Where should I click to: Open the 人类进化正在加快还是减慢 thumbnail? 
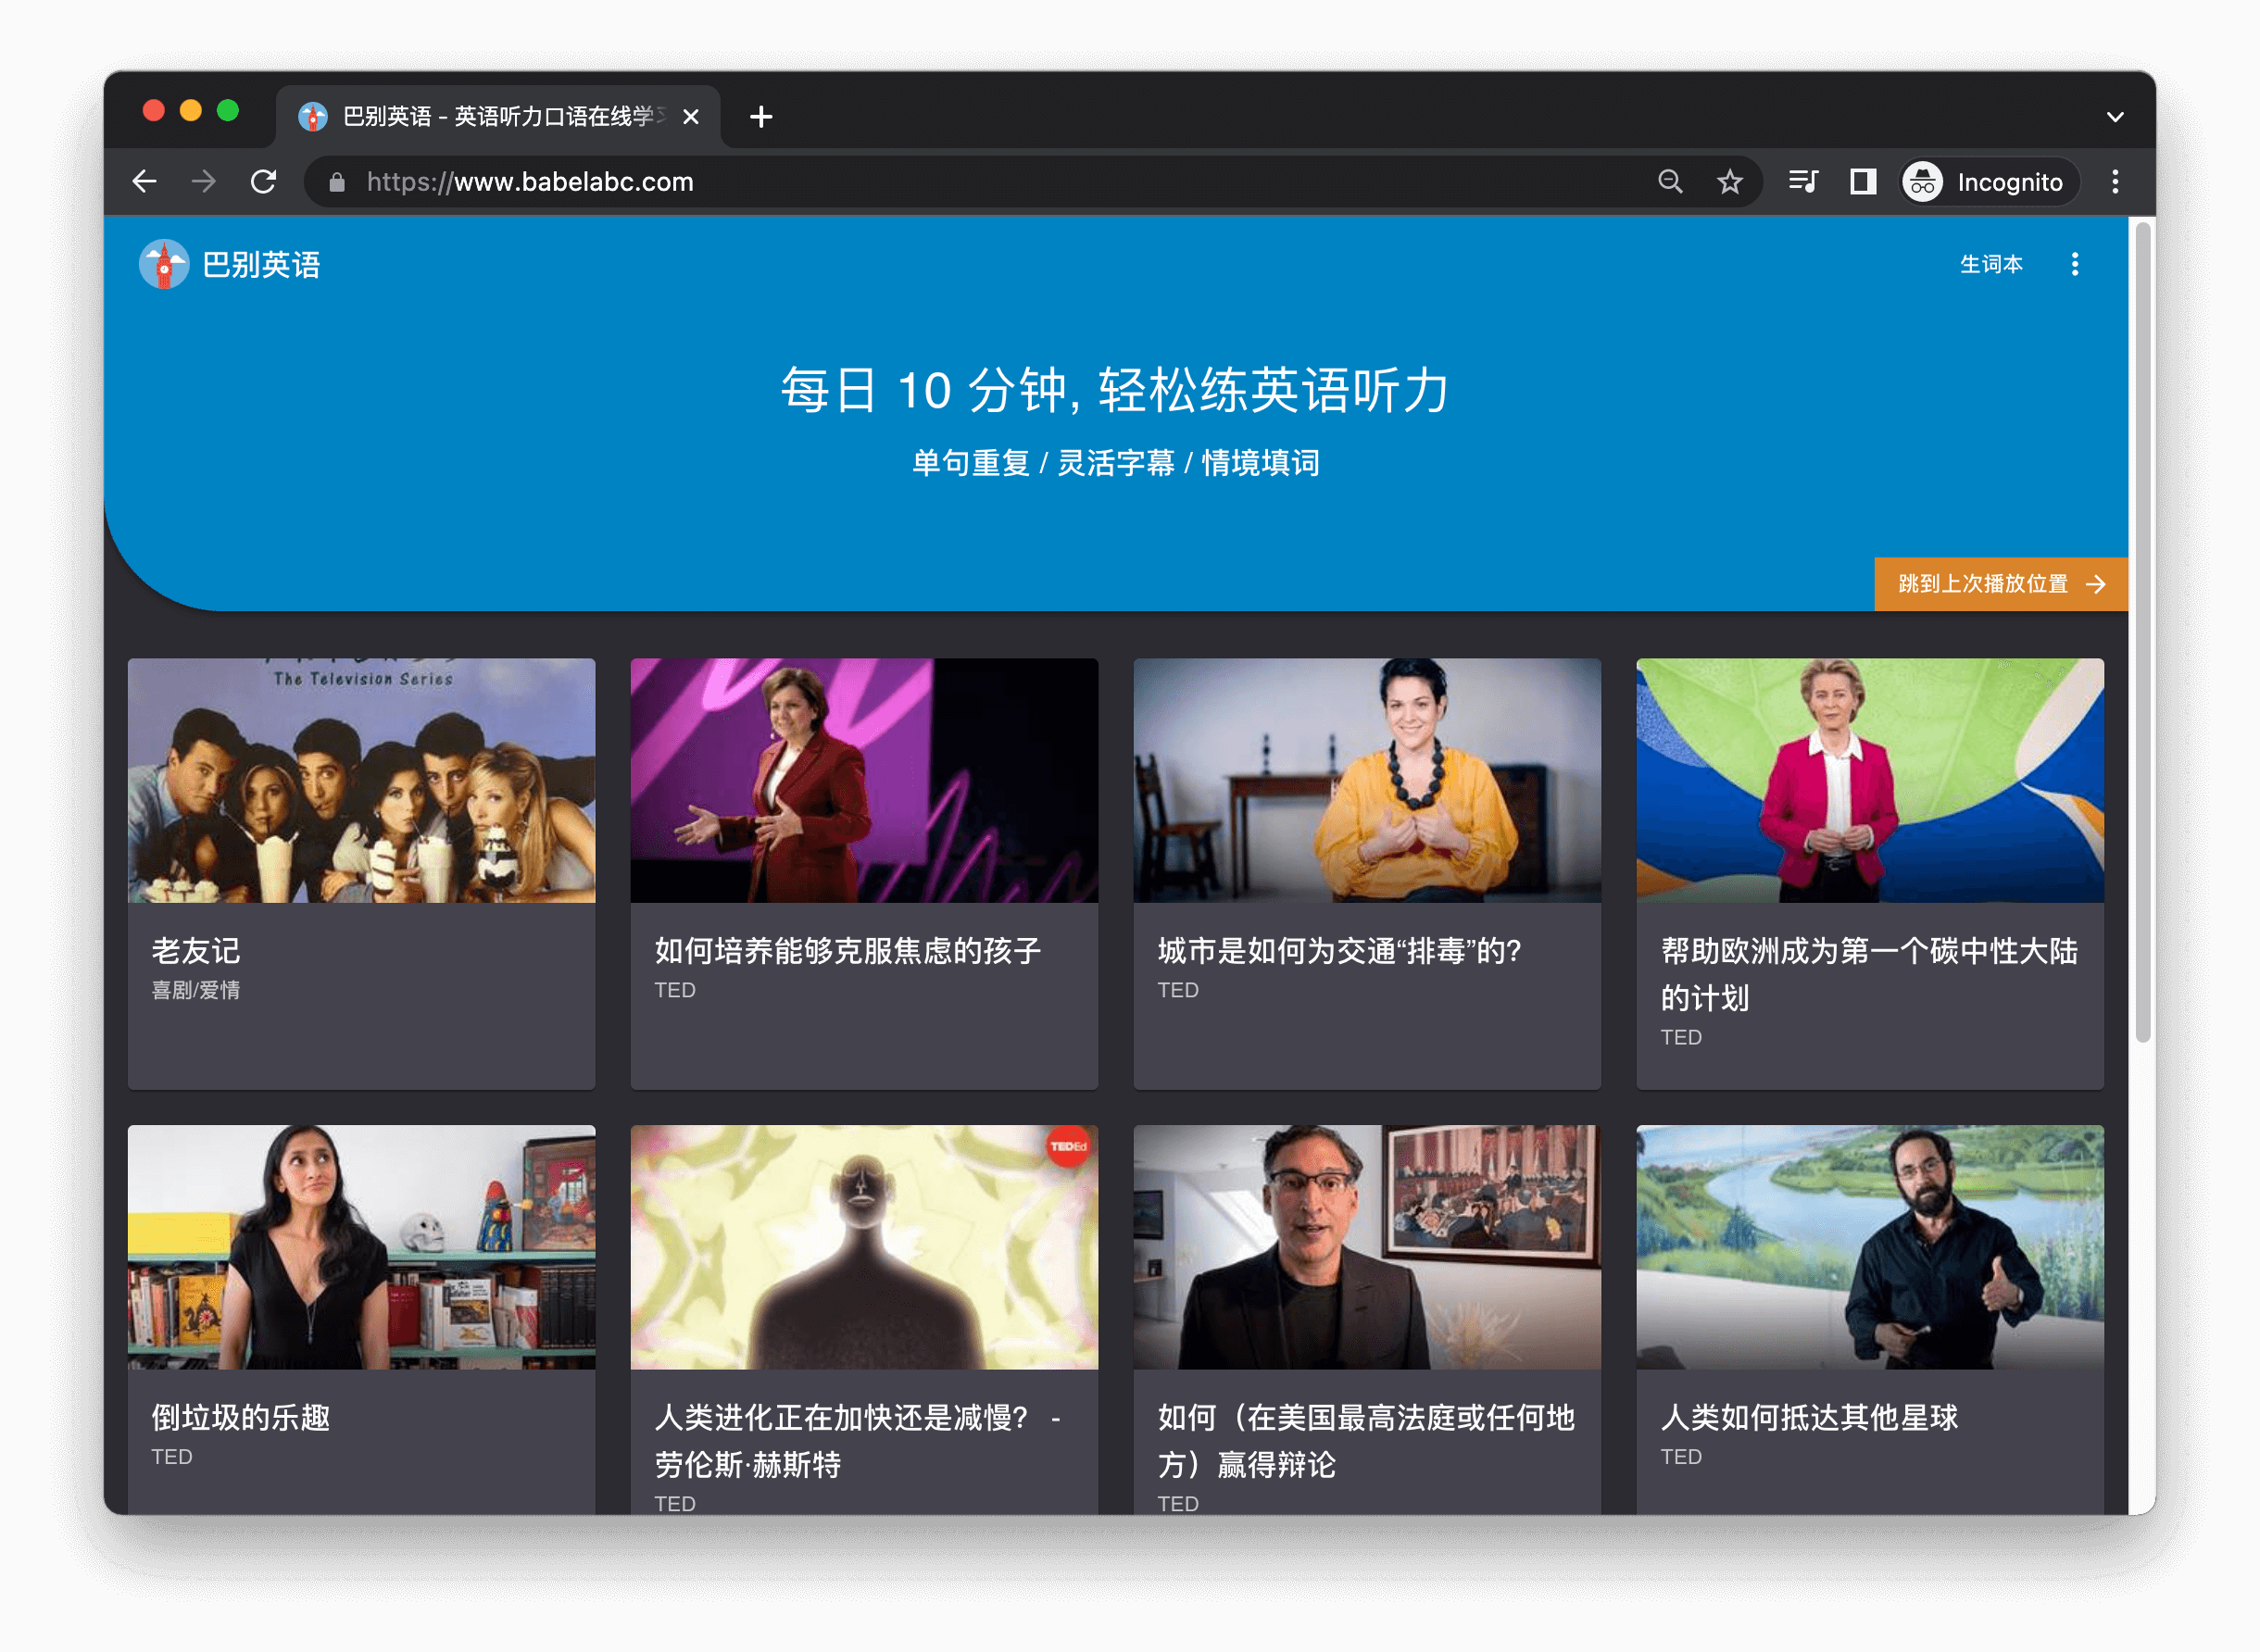click(864, 1247)
